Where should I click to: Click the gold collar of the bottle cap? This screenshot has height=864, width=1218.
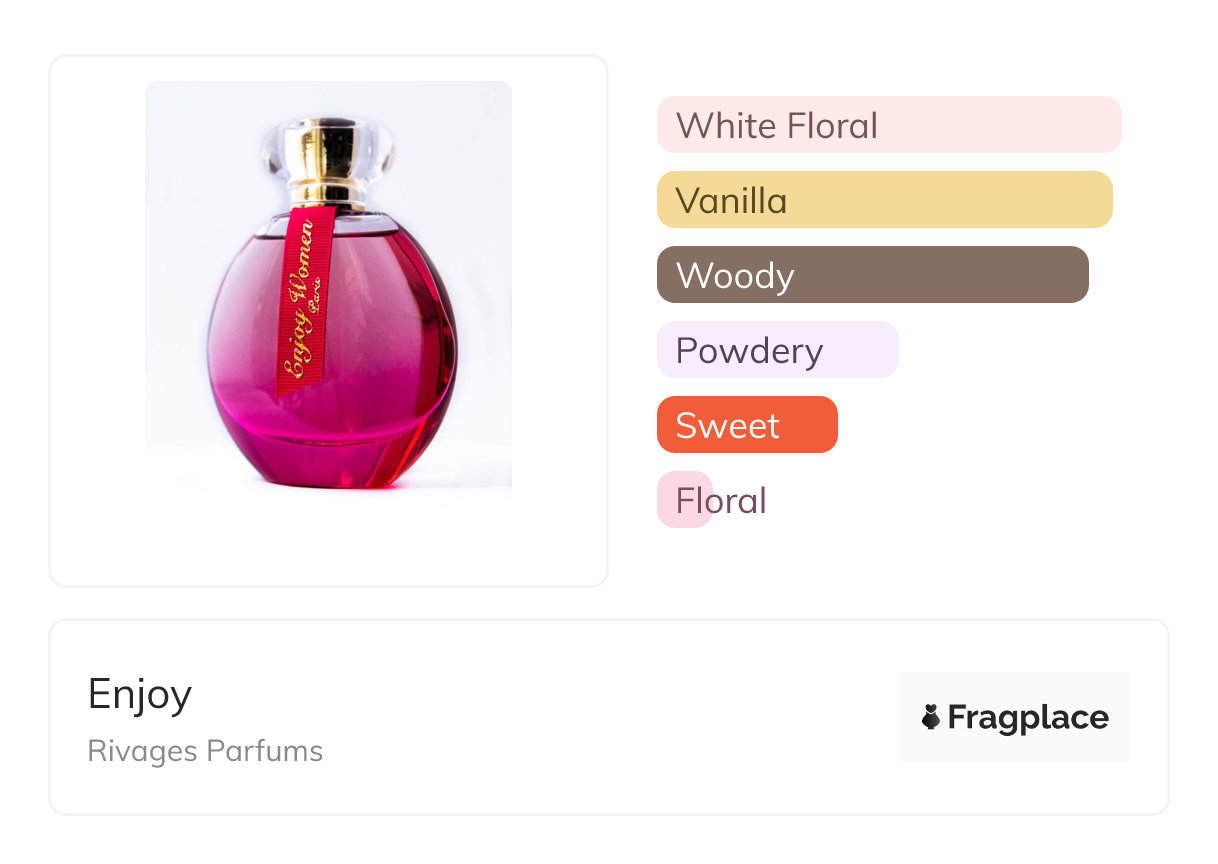[x=328, y=192]
